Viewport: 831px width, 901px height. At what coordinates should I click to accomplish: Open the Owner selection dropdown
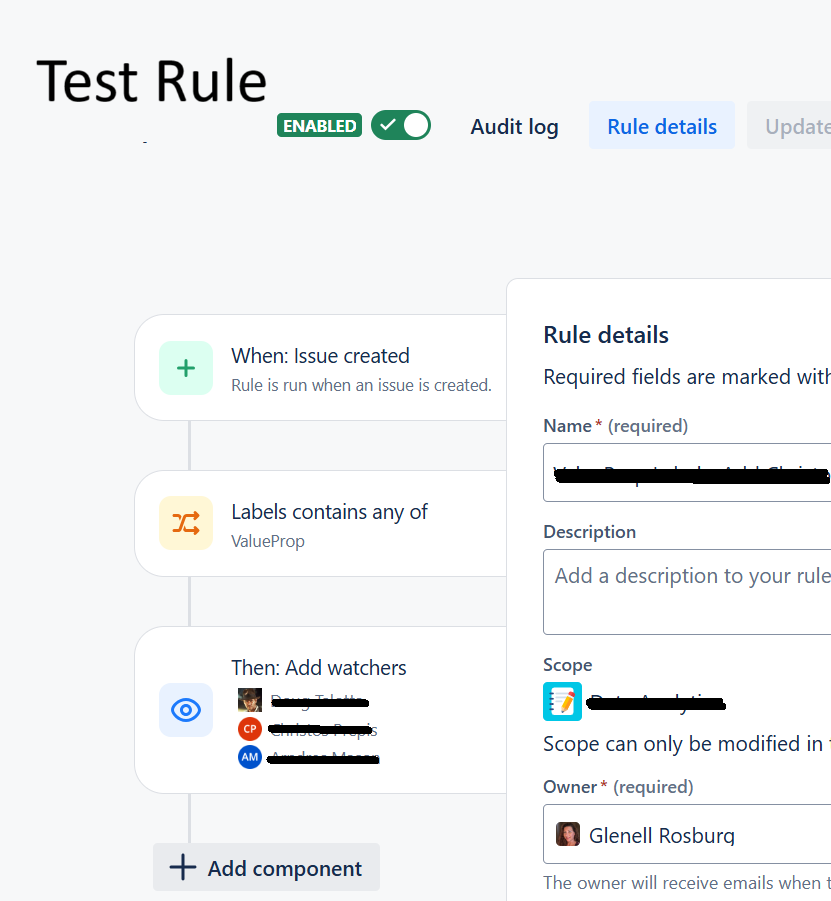click(x=700, y=833)
